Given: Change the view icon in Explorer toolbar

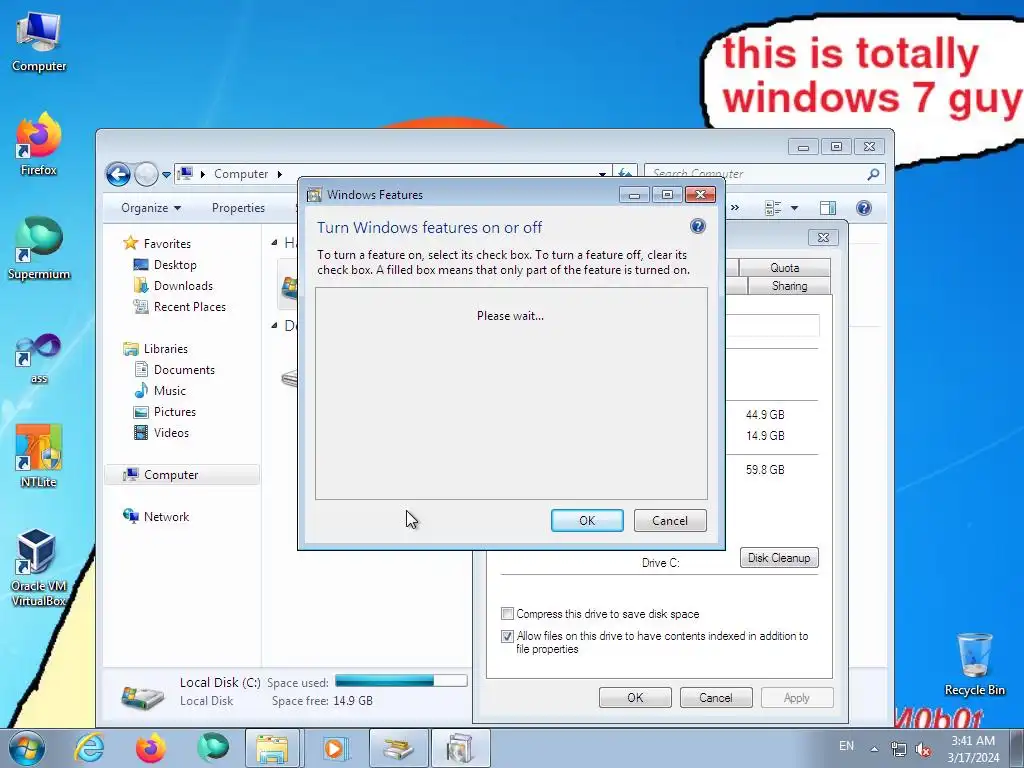Looking at the screenshot, I should pyautogui.click(x=773, y=208).
